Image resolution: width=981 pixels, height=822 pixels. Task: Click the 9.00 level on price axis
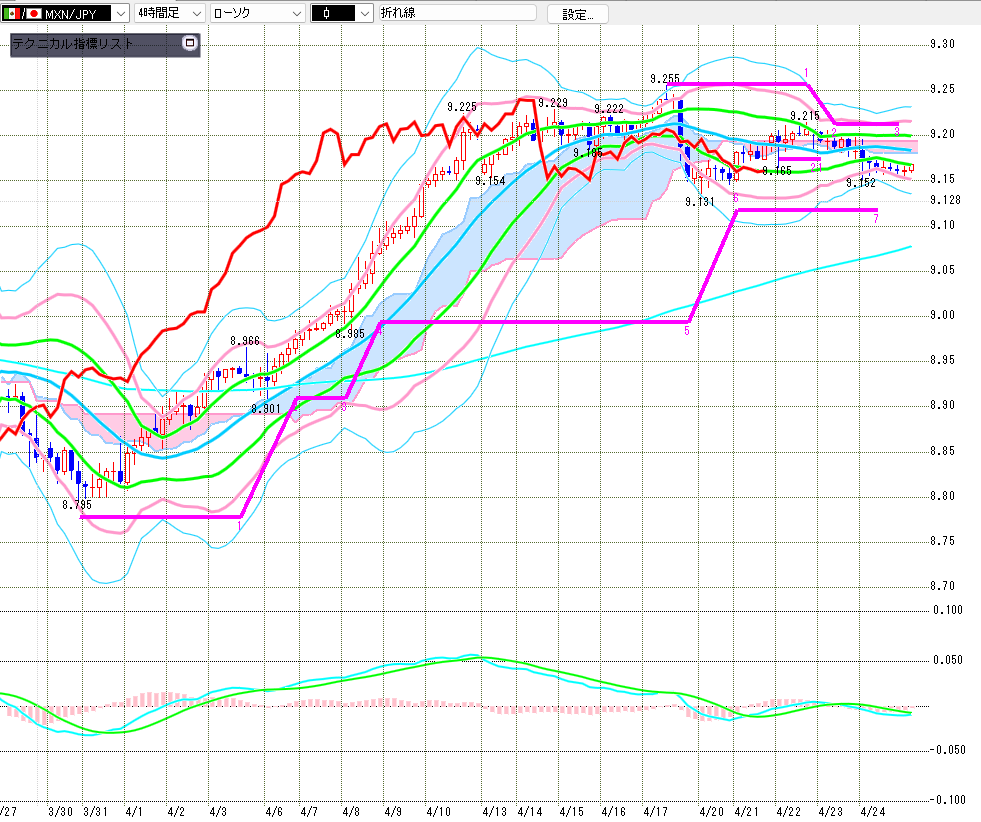(x=941, y=315)
